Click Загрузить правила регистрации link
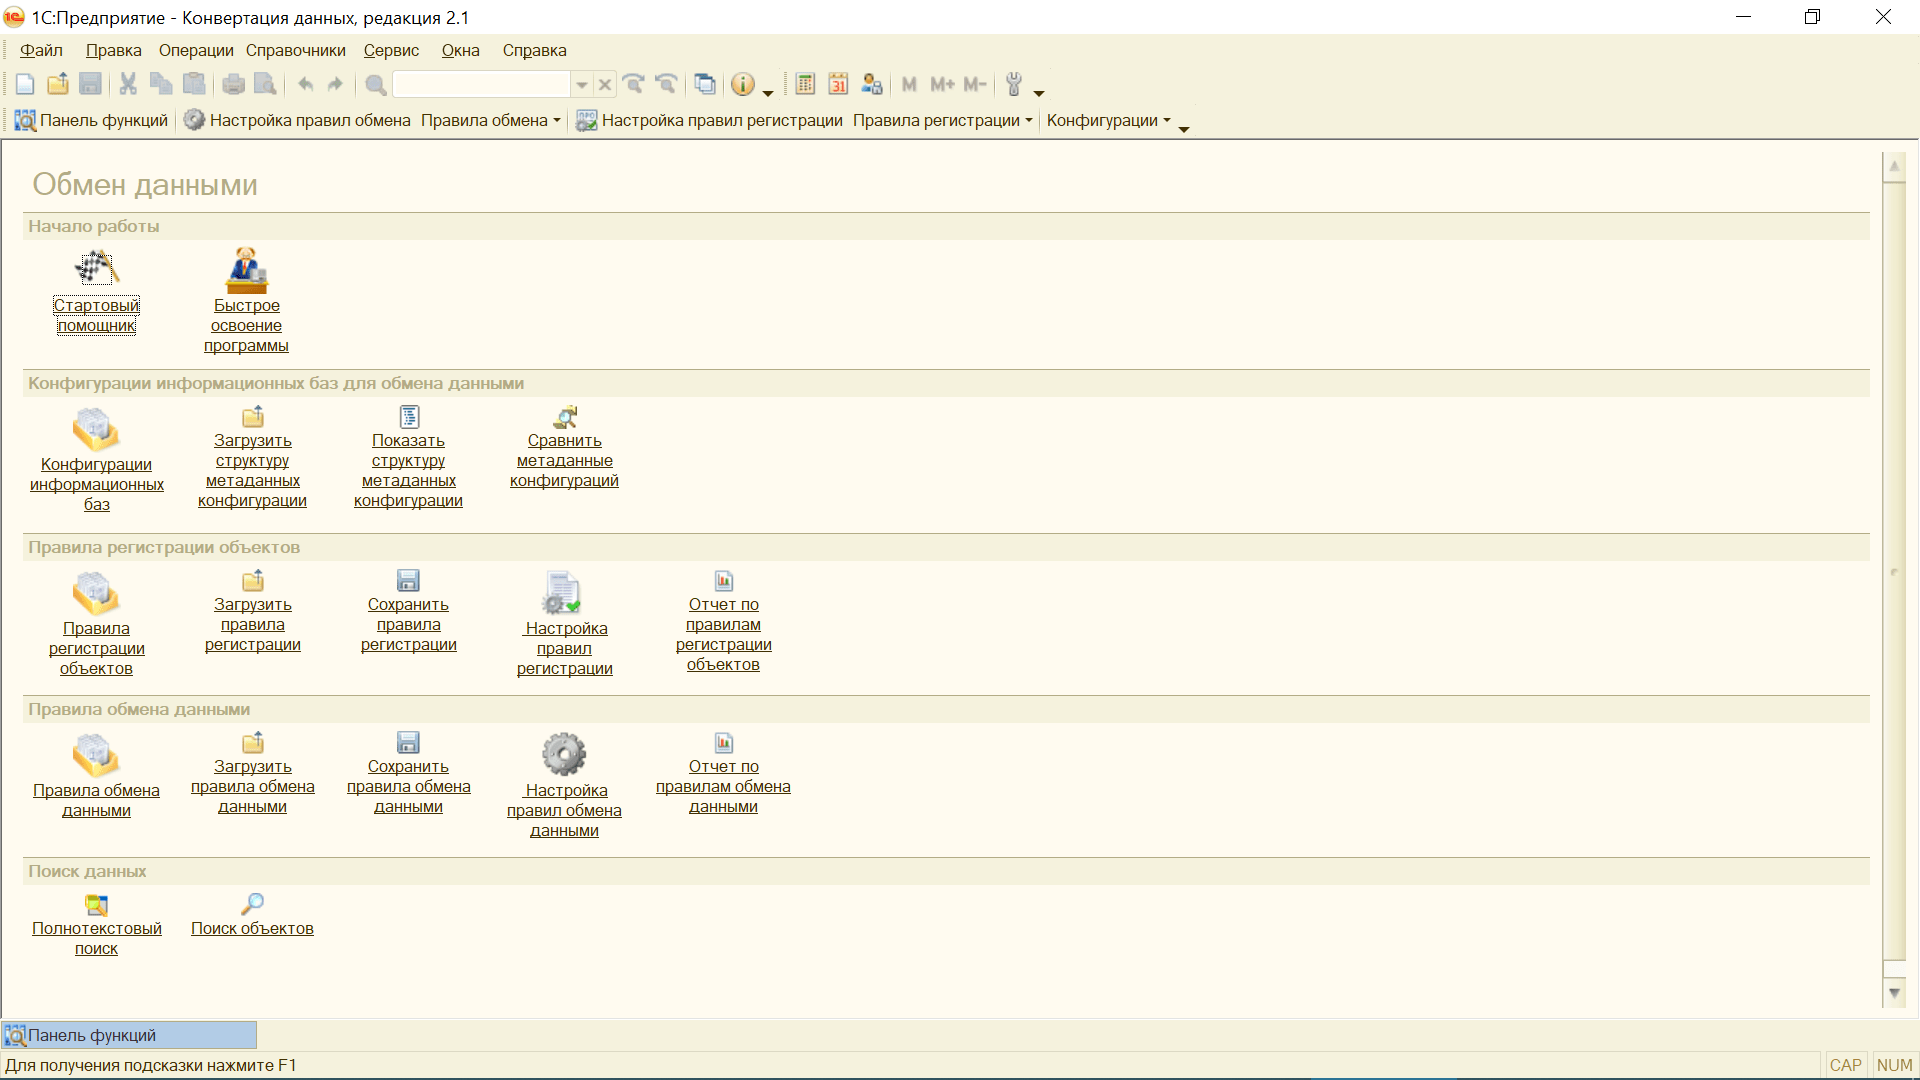The image size is (1920, 1080). tap(252, 624)
